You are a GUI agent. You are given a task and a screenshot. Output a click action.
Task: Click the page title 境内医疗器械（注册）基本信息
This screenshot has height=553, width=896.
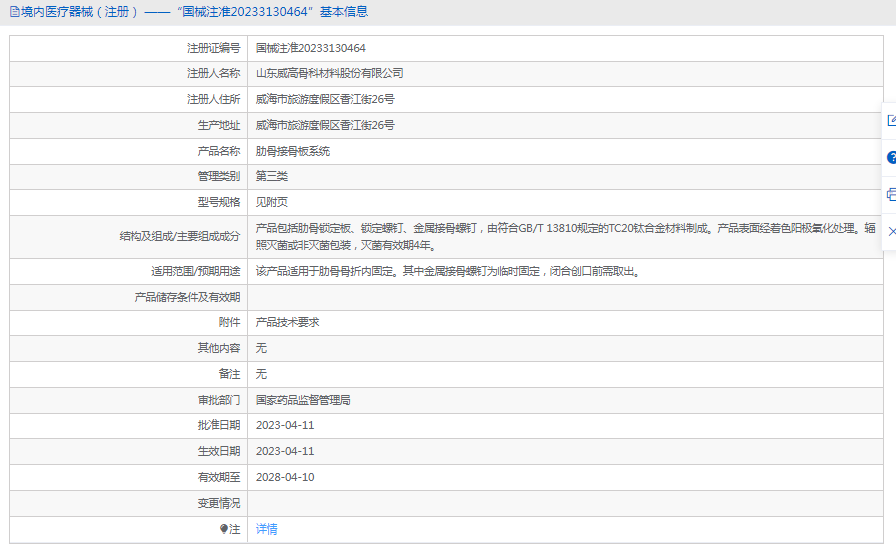pyautogui.click(x=194, y=12)
